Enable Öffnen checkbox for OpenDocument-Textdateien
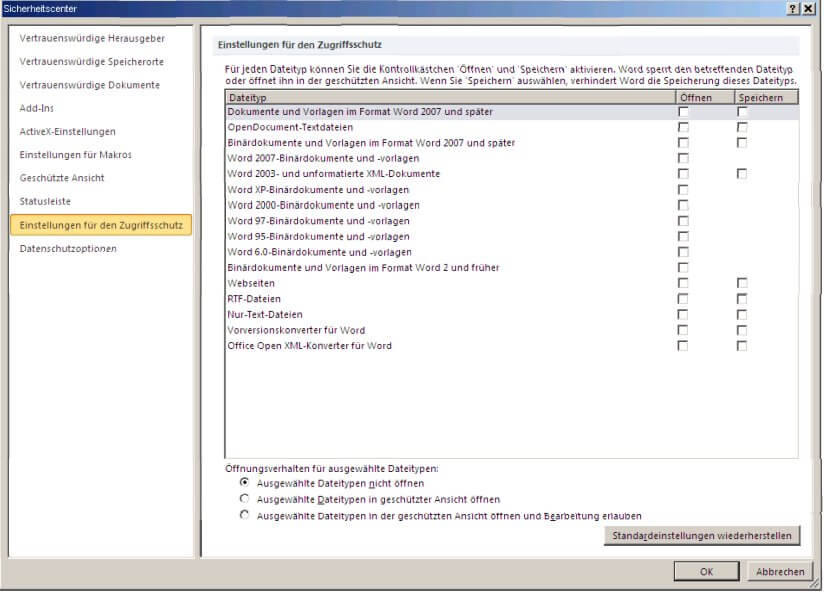The width and height of the screenshot is (824, 593). 683,128
